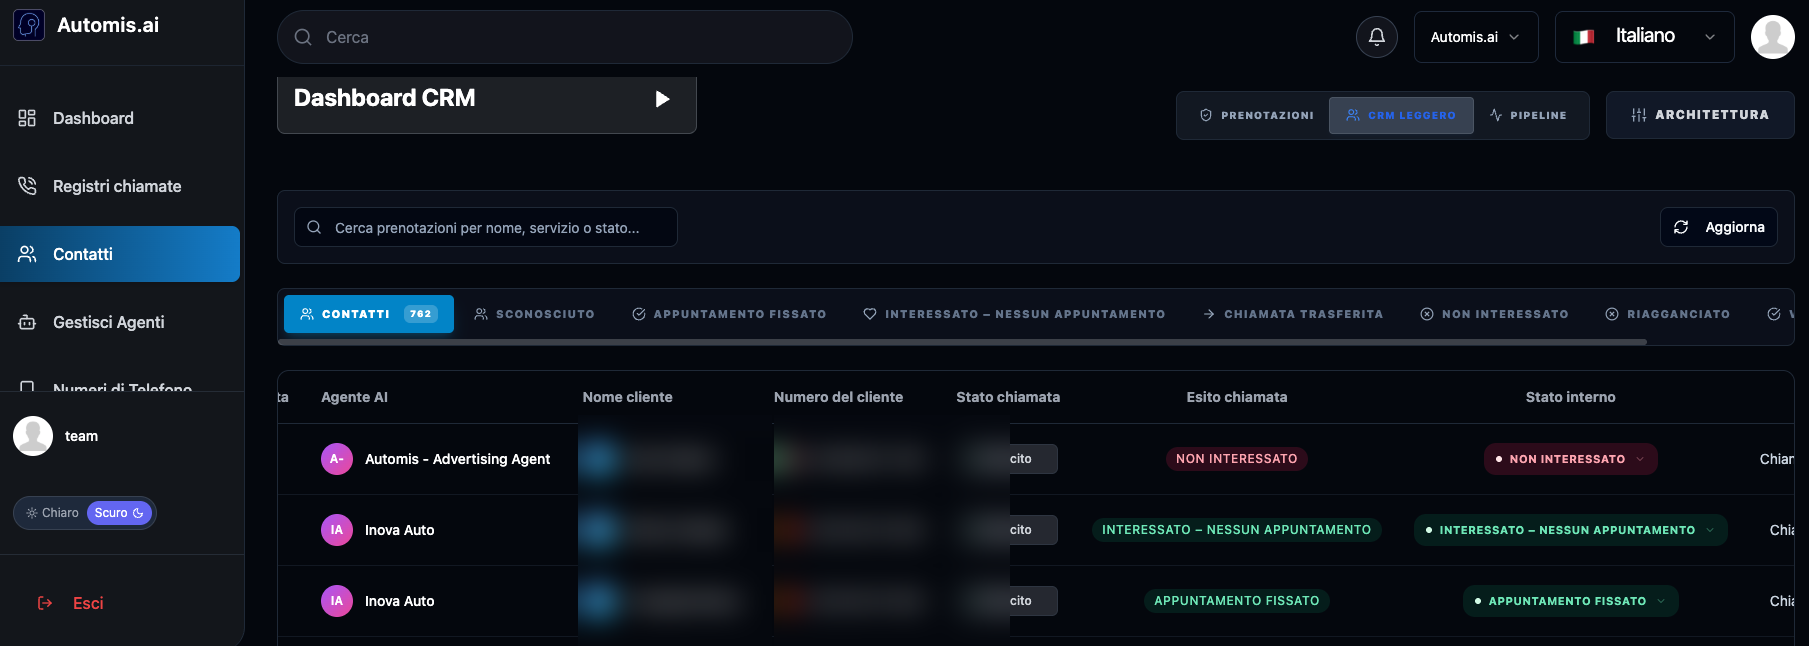Click the Italian flag icon

click(1584, 37)
